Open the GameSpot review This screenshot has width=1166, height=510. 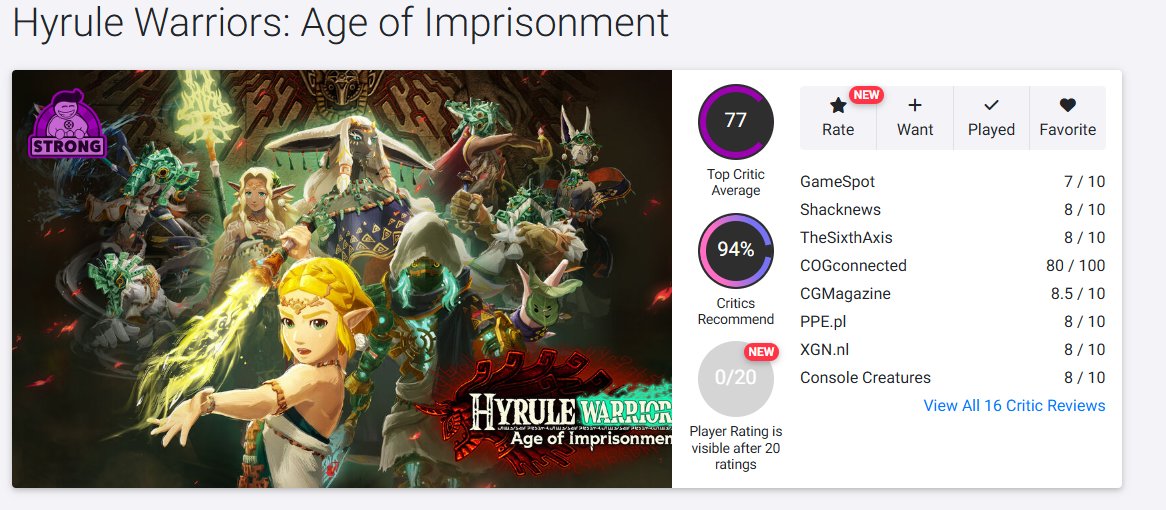point(837,182)
